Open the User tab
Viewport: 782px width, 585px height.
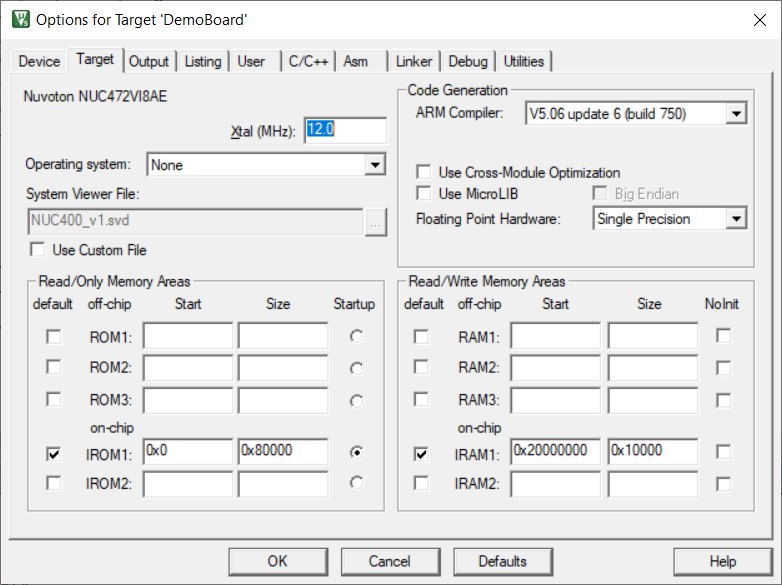point(251,61)
